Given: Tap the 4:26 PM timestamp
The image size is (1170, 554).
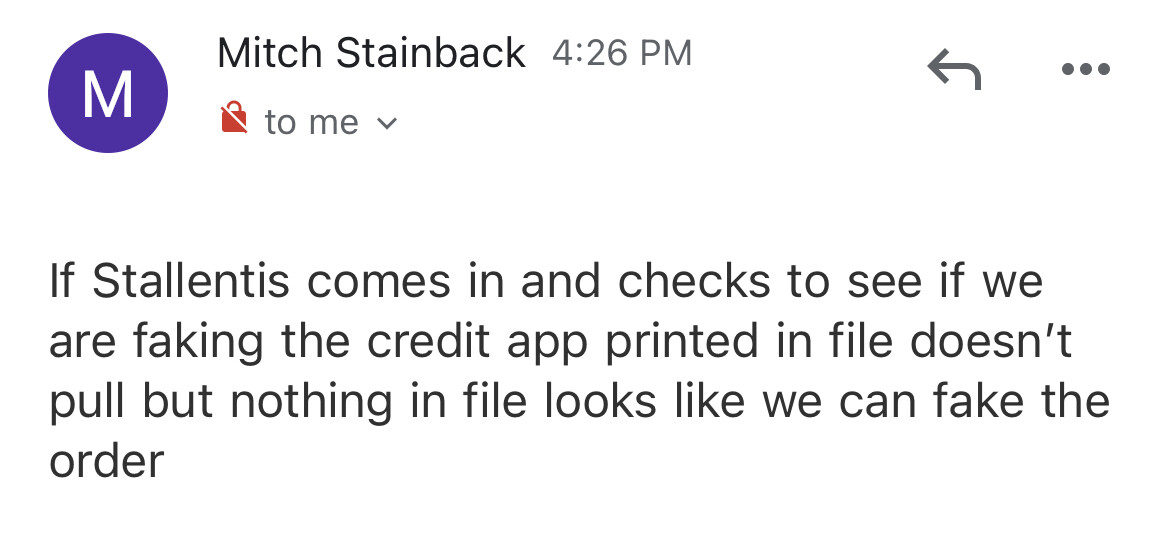Looking at the screenshot, I should pos(621,54).
